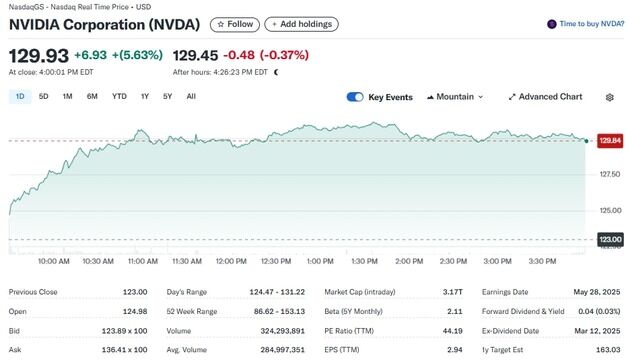Select the 5D time range tab
628x361 pixels.
[43, 97]
